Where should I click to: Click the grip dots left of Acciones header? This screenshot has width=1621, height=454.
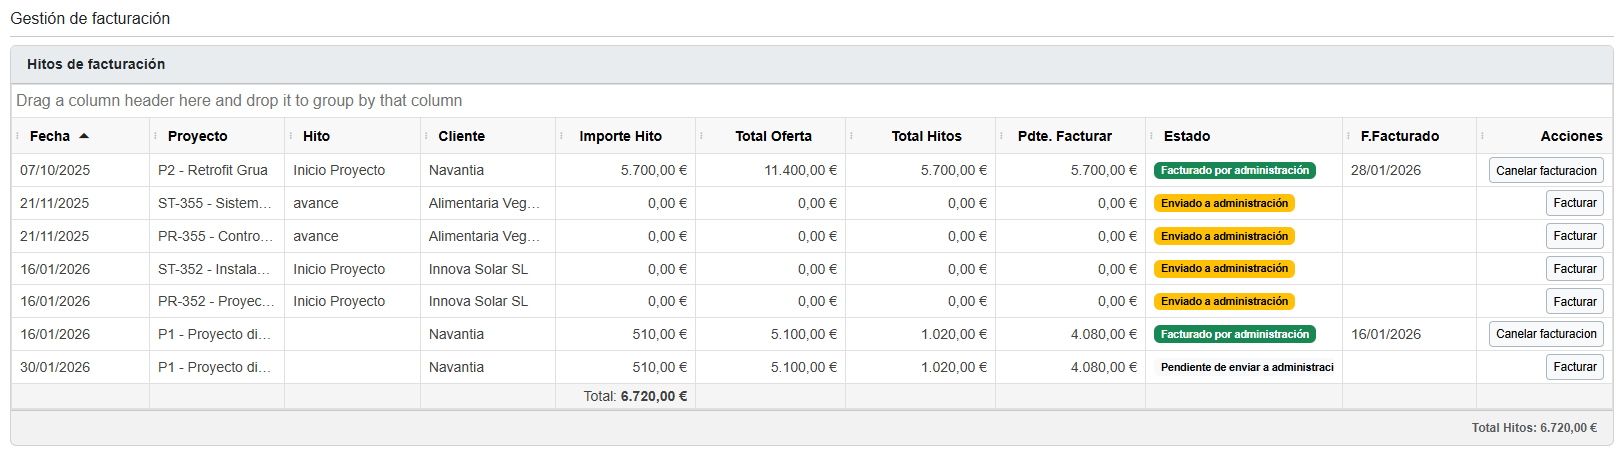click(1483, 136)
